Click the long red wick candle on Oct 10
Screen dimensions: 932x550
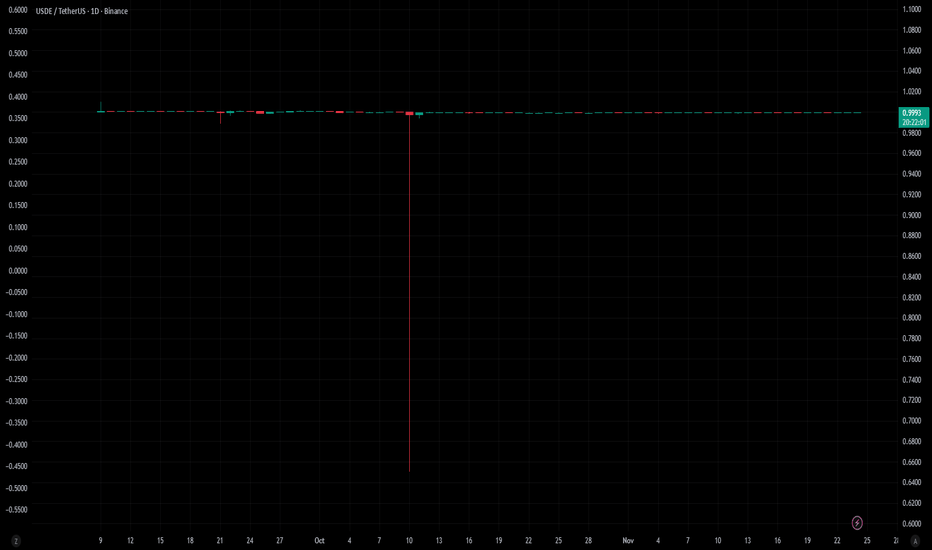[410, 291]
